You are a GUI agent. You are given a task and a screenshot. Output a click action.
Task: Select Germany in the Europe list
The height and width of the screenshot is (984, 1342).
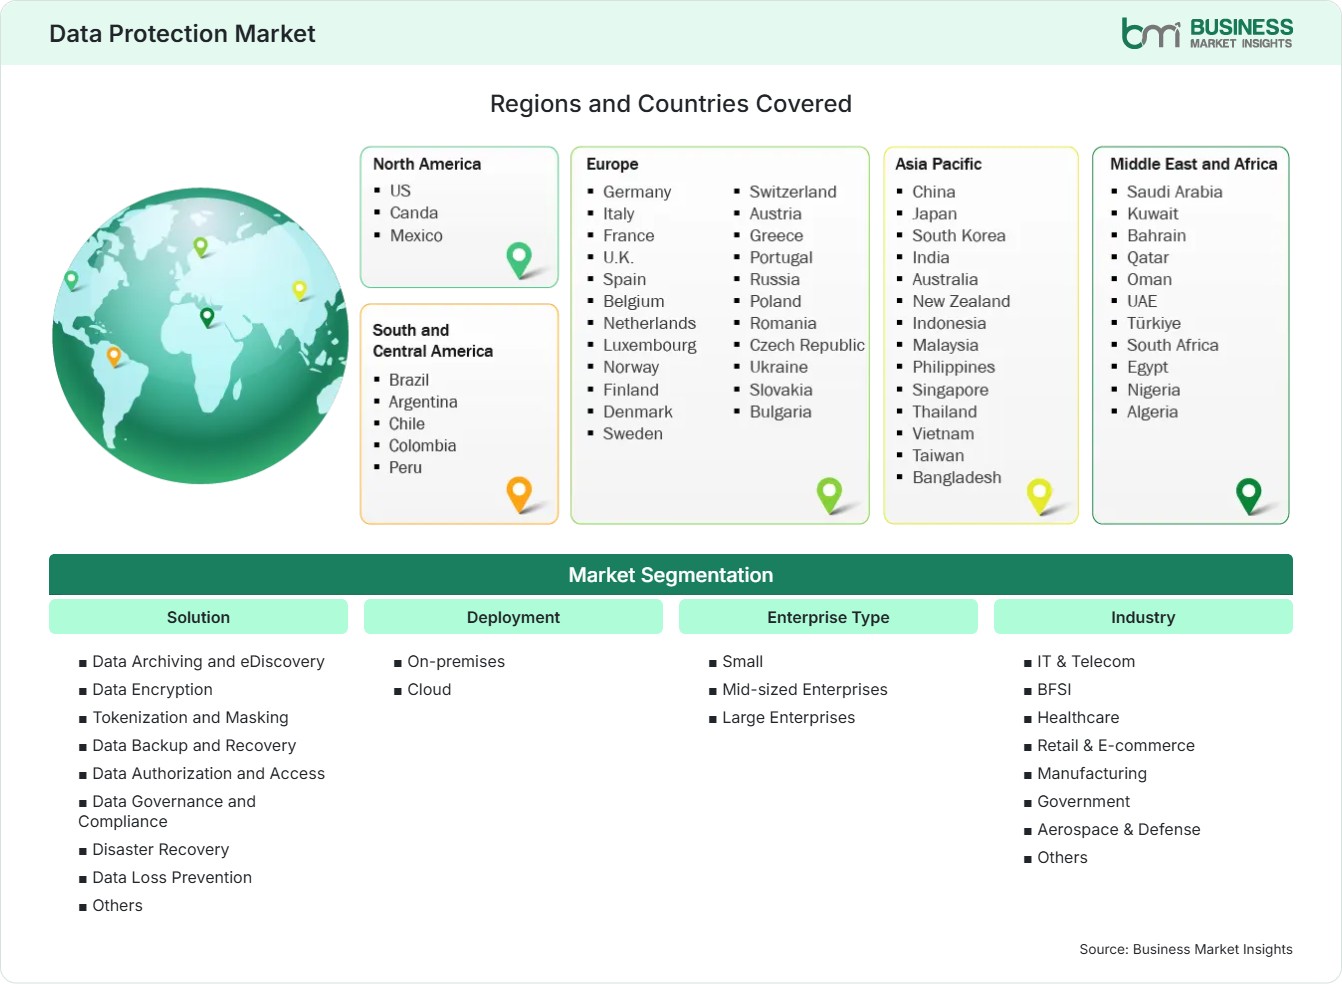tap(637, 192)
